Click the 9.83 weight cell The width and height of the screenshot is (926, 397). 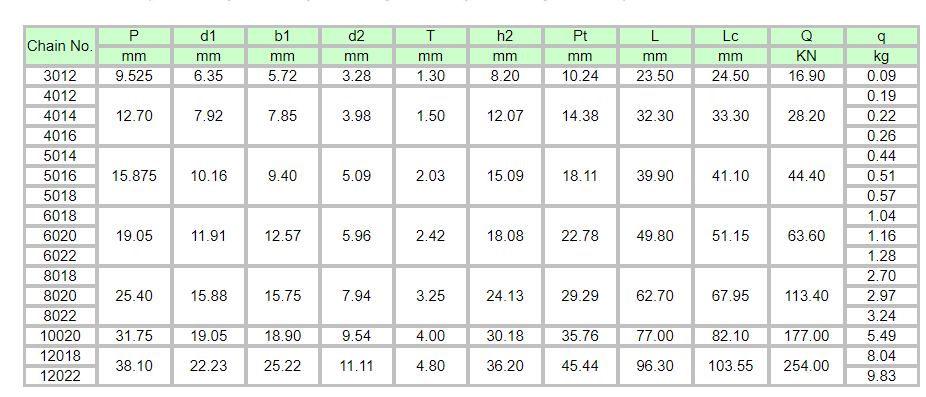[x=881, y=376]
